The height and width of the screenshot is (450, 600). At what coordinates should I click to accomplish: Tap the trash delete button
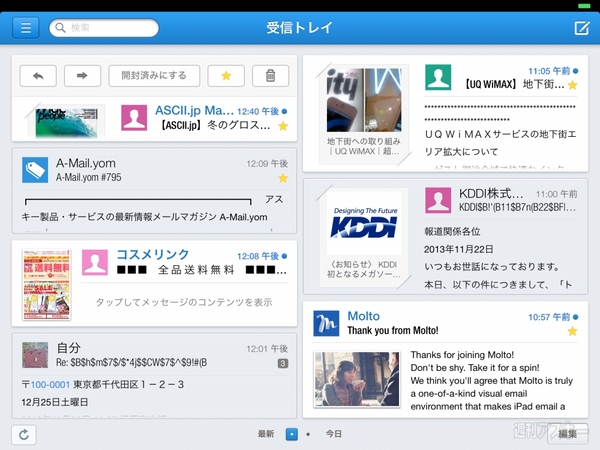pos(271,76)
